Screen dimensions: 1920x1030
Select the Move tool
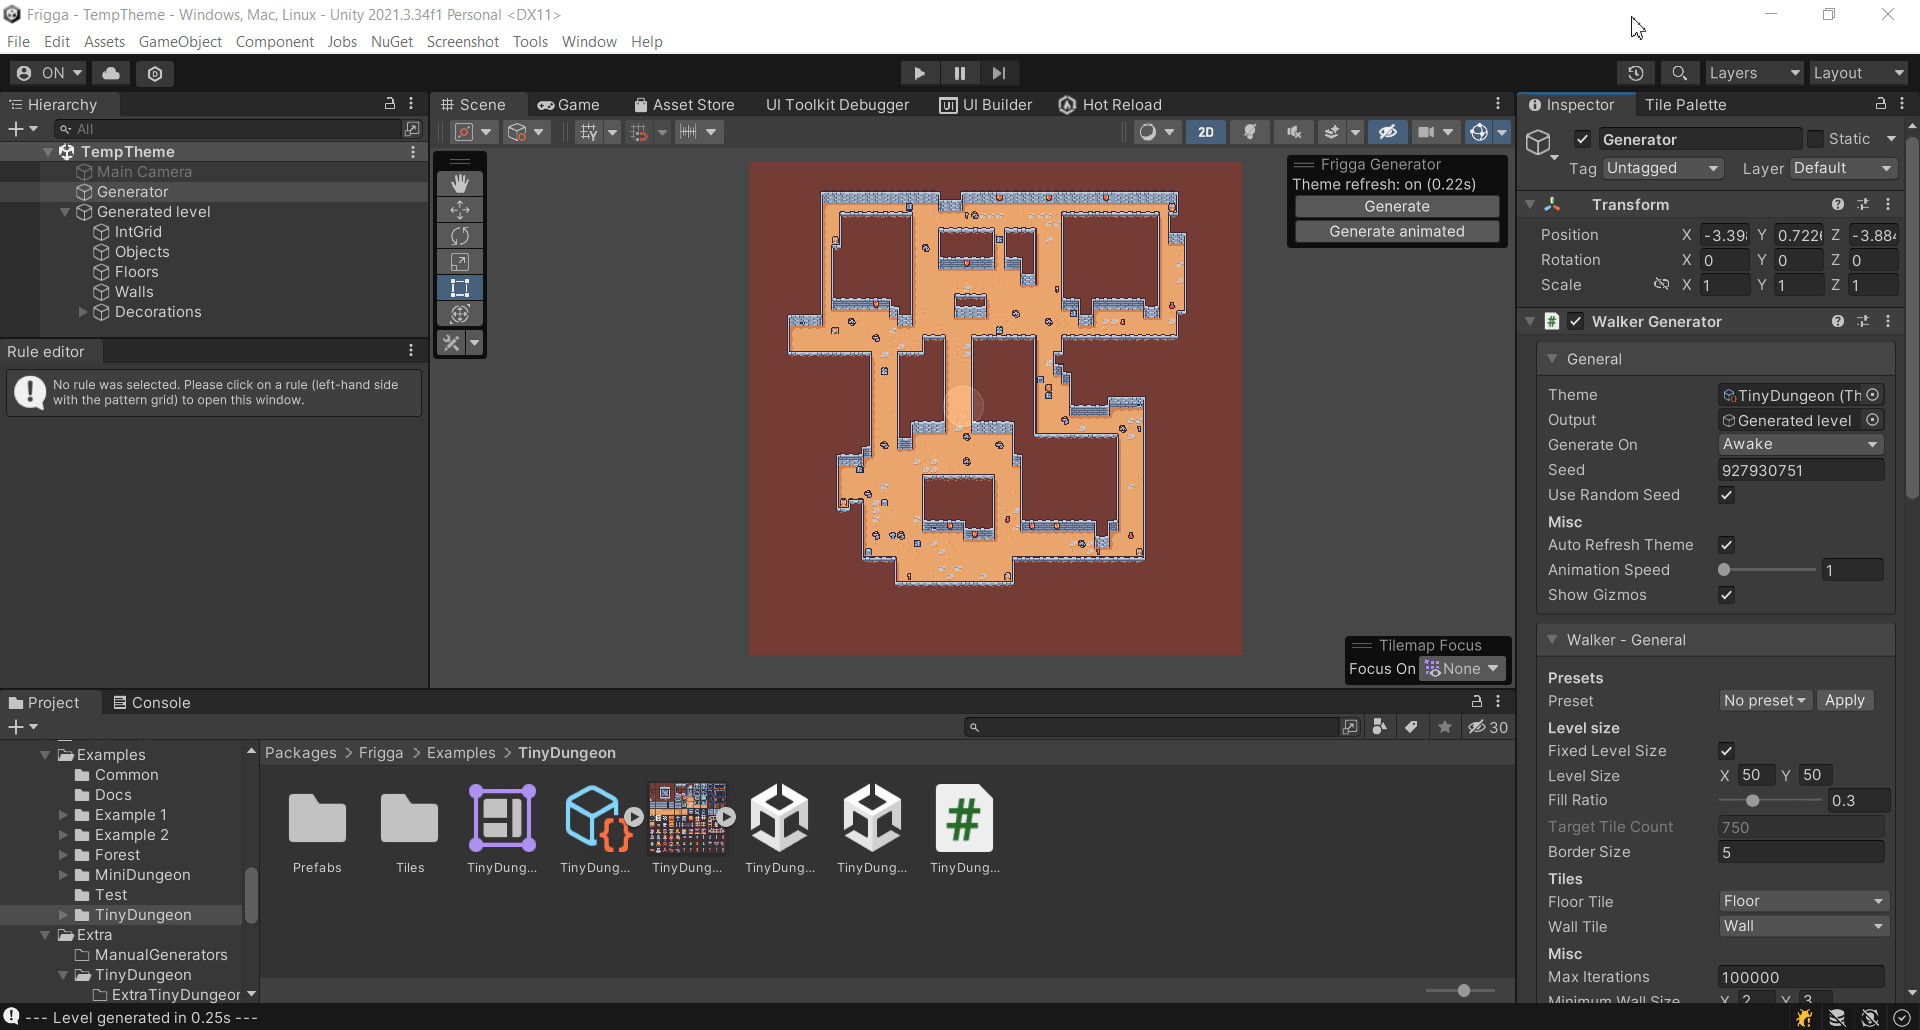pyautogui.click(x=460, y=209)
